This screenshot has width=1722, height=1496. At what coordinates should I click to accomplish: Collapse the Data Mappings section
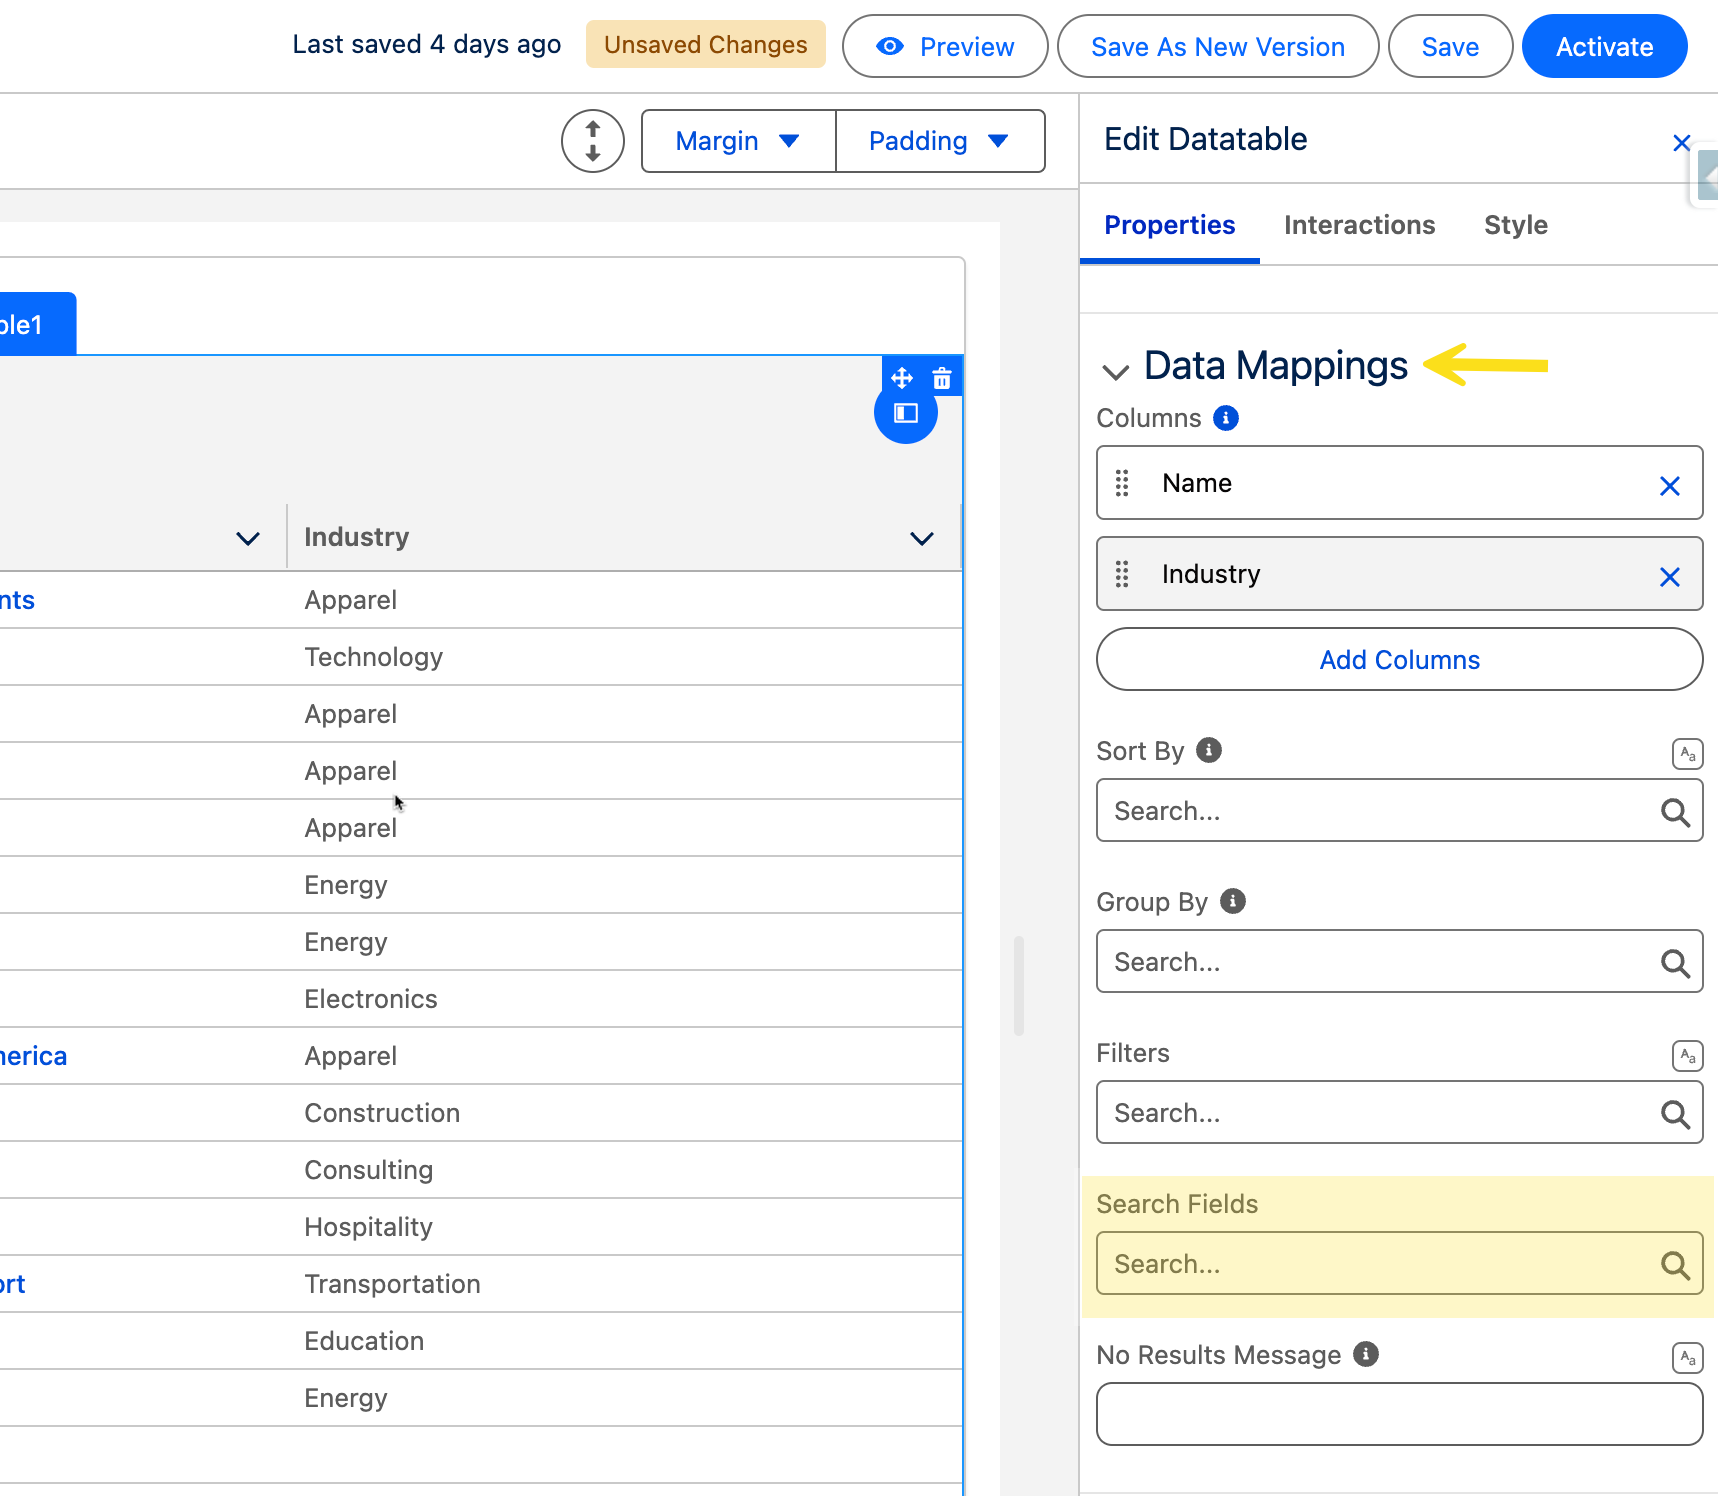[1116, 371]
